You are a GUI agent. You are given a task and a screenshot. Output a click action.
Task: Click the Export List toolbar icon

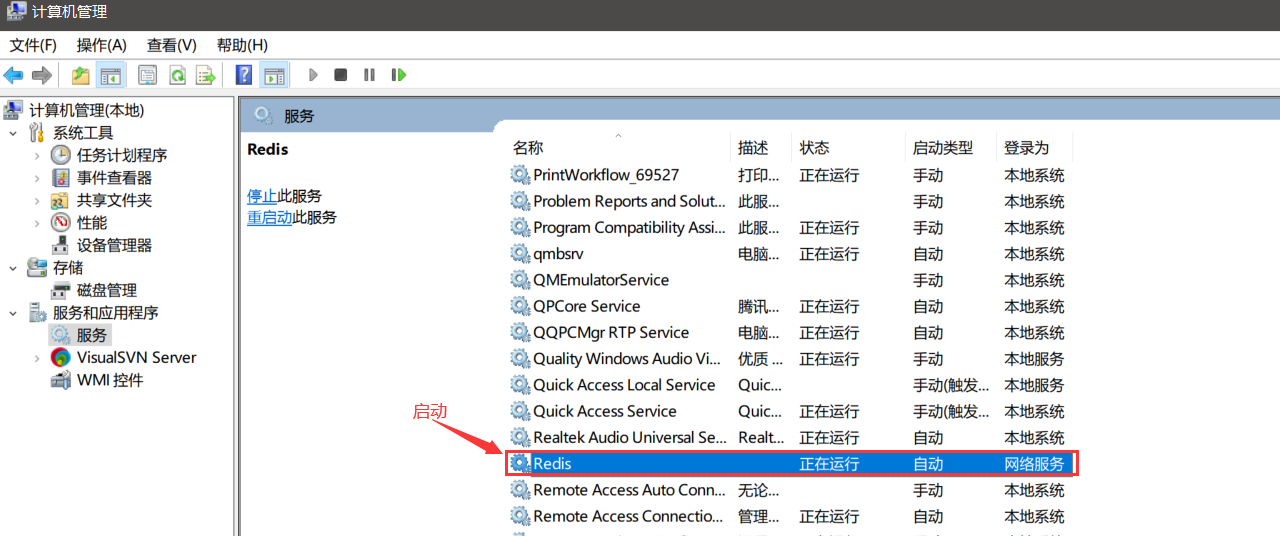[206, 75]
